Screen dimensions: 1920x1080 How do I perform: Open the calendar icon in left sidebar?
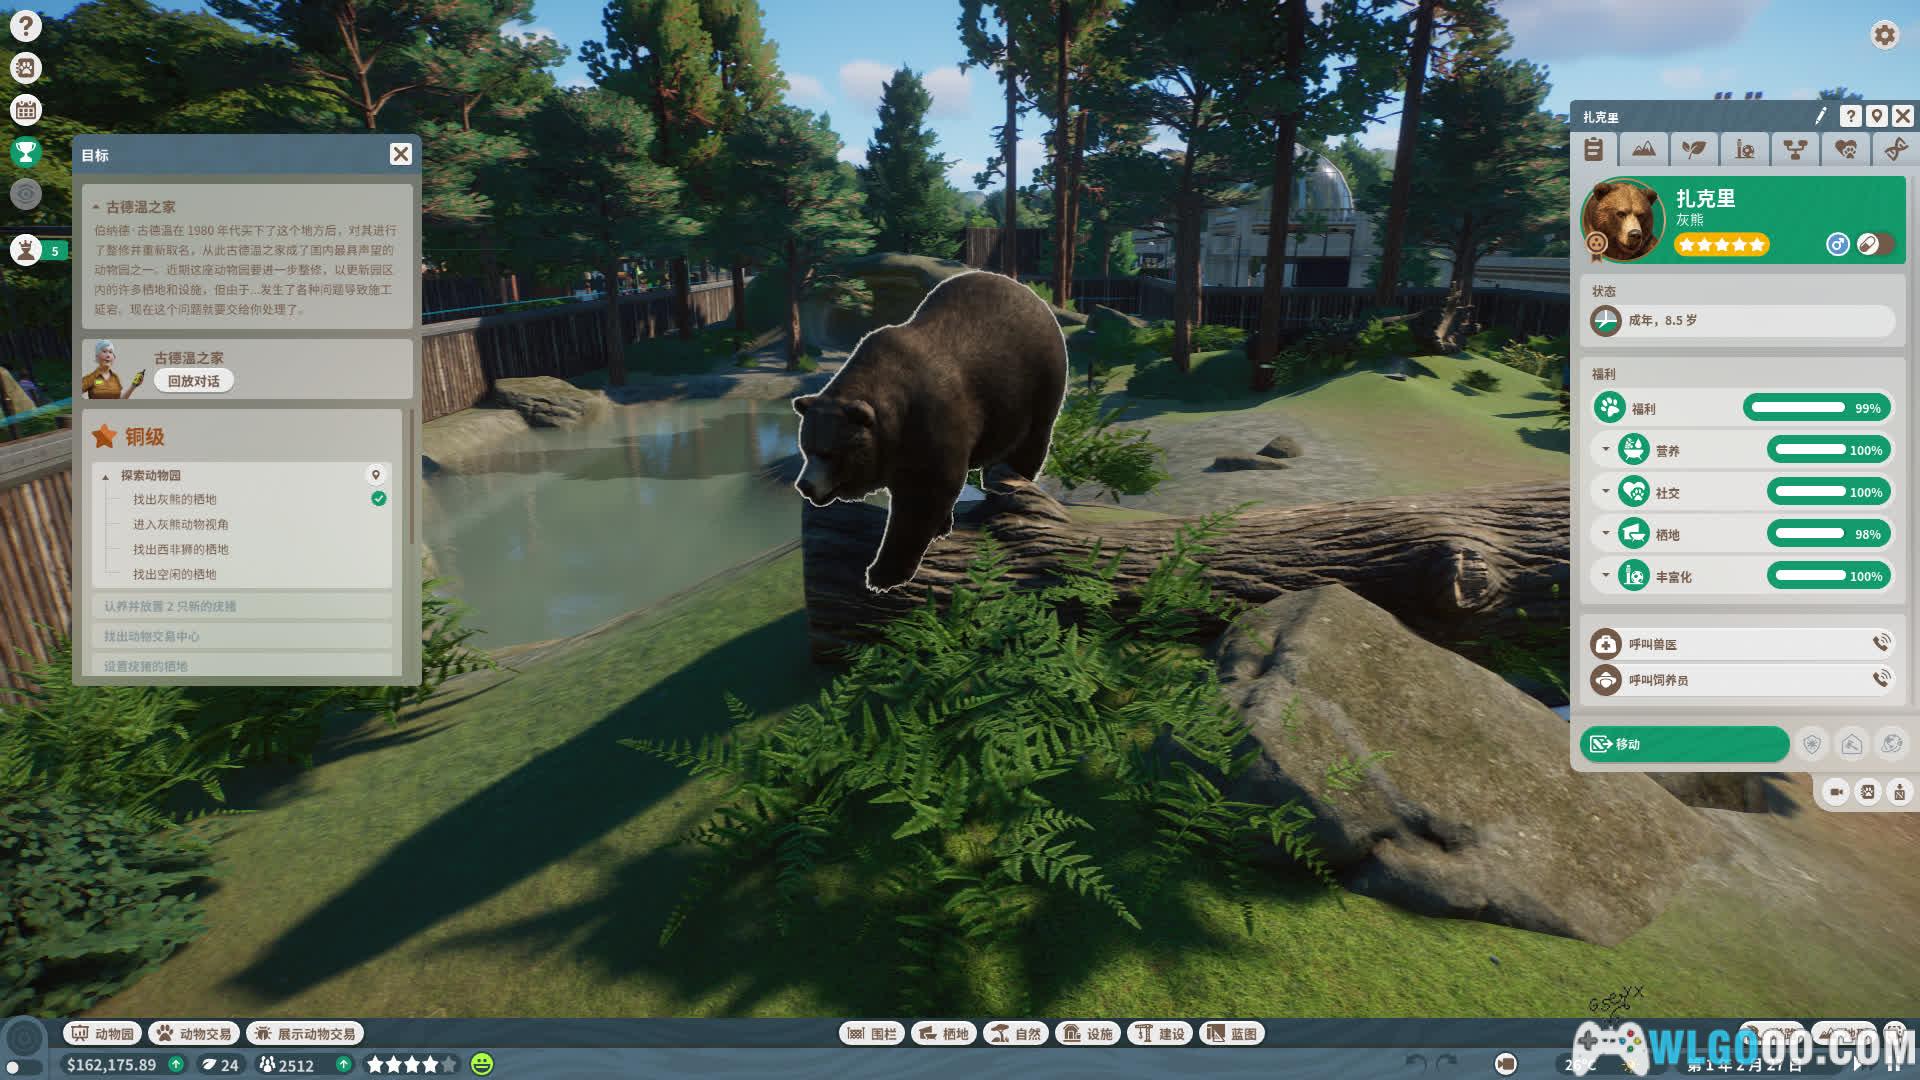point(26,110)
